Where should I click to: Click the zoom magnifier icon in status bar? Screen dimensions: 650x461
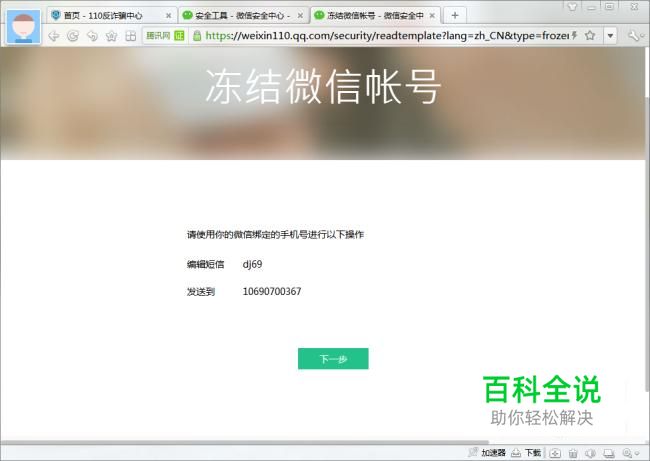[627, 453]
